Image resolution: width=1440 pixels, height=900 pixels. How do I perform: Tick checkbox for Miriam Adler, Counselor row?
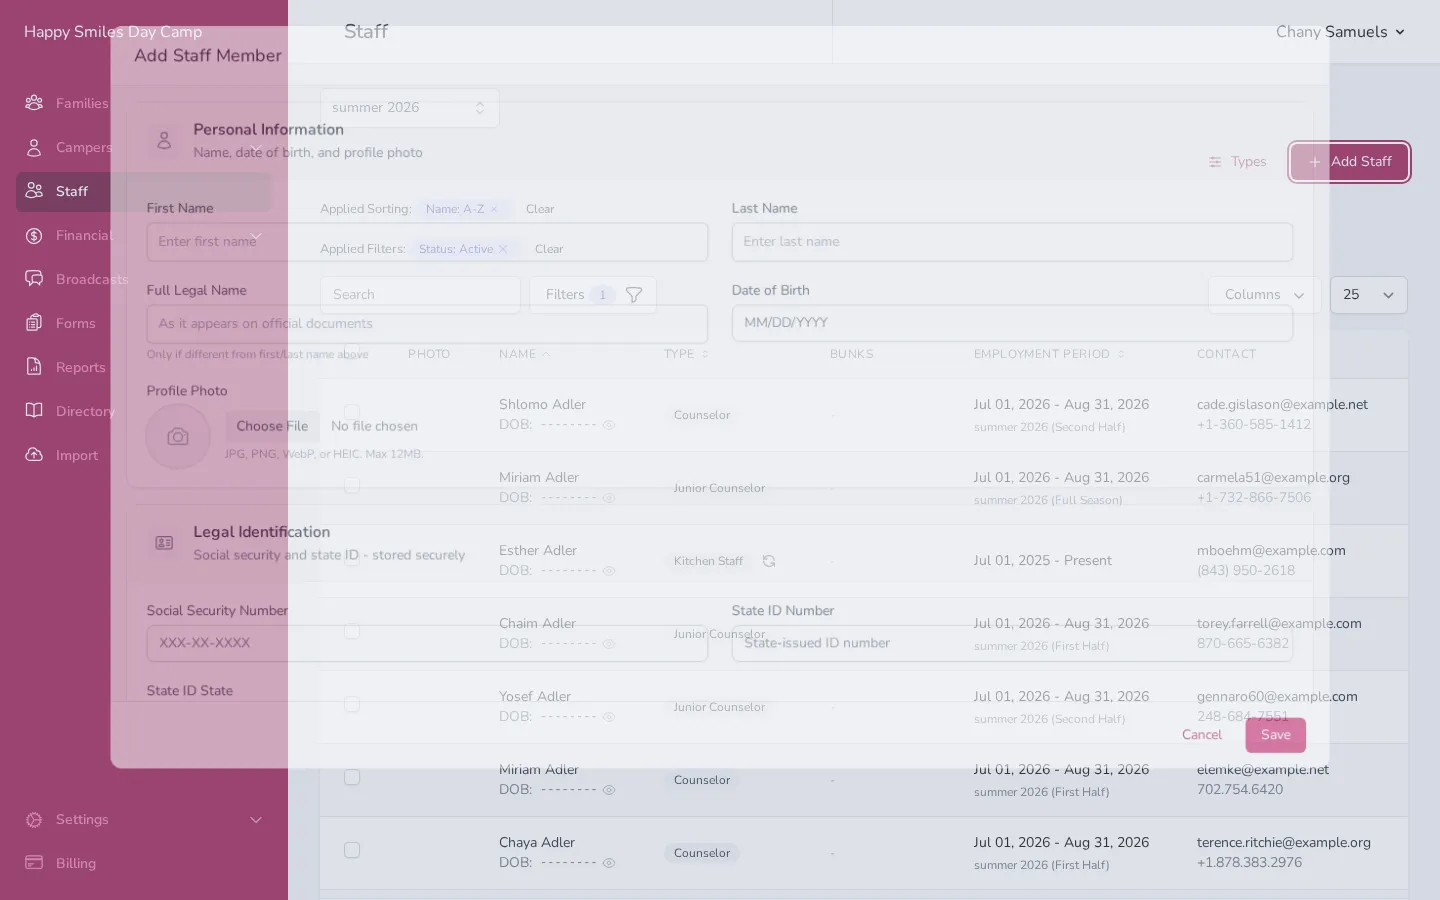coord(352,777)
